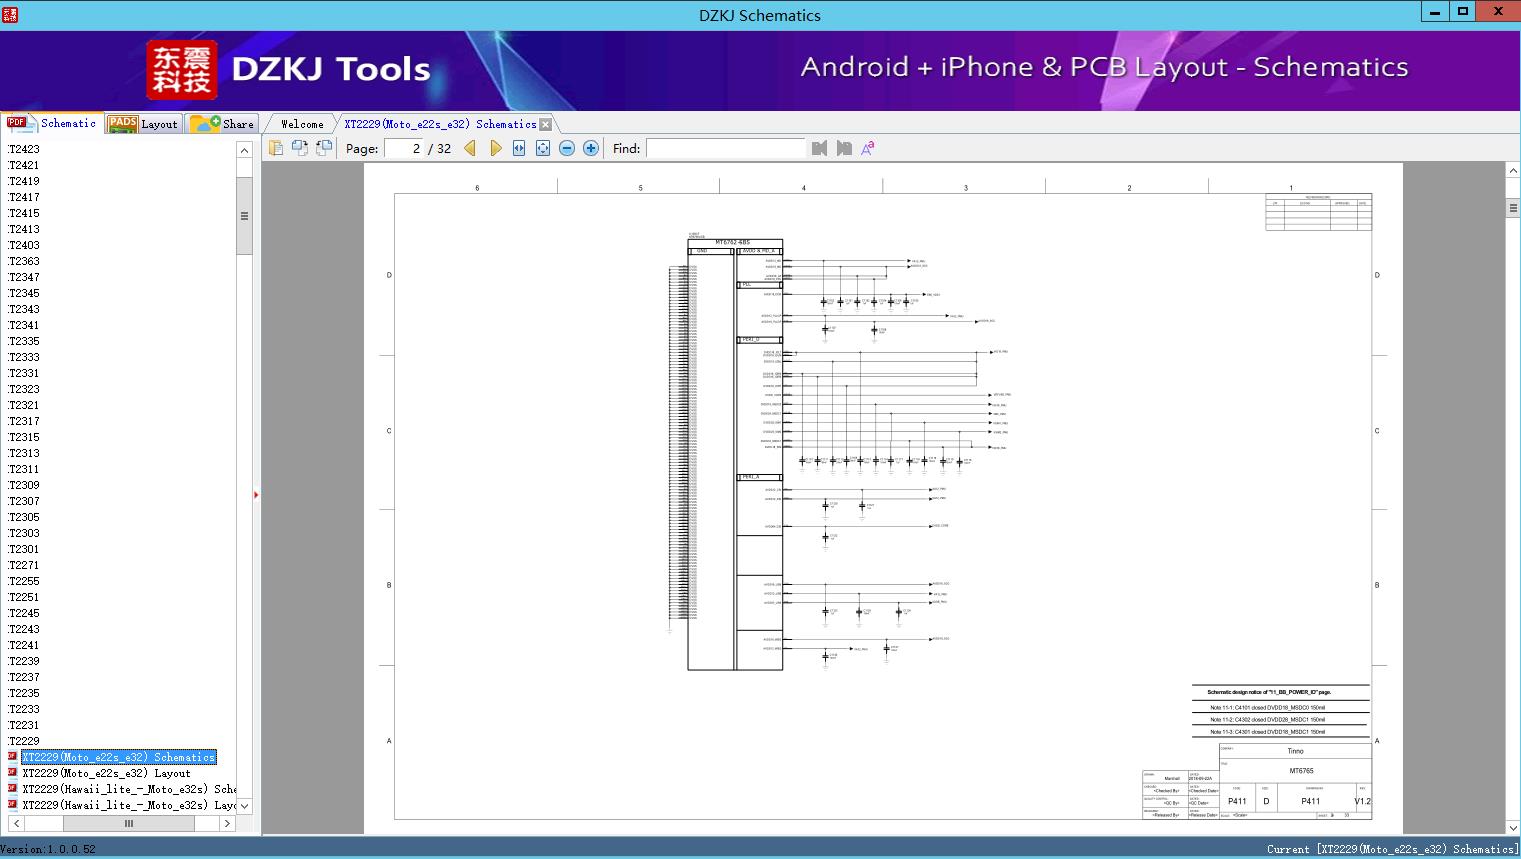
Task: Fit whole page in view icon
Action: point(543,148)
